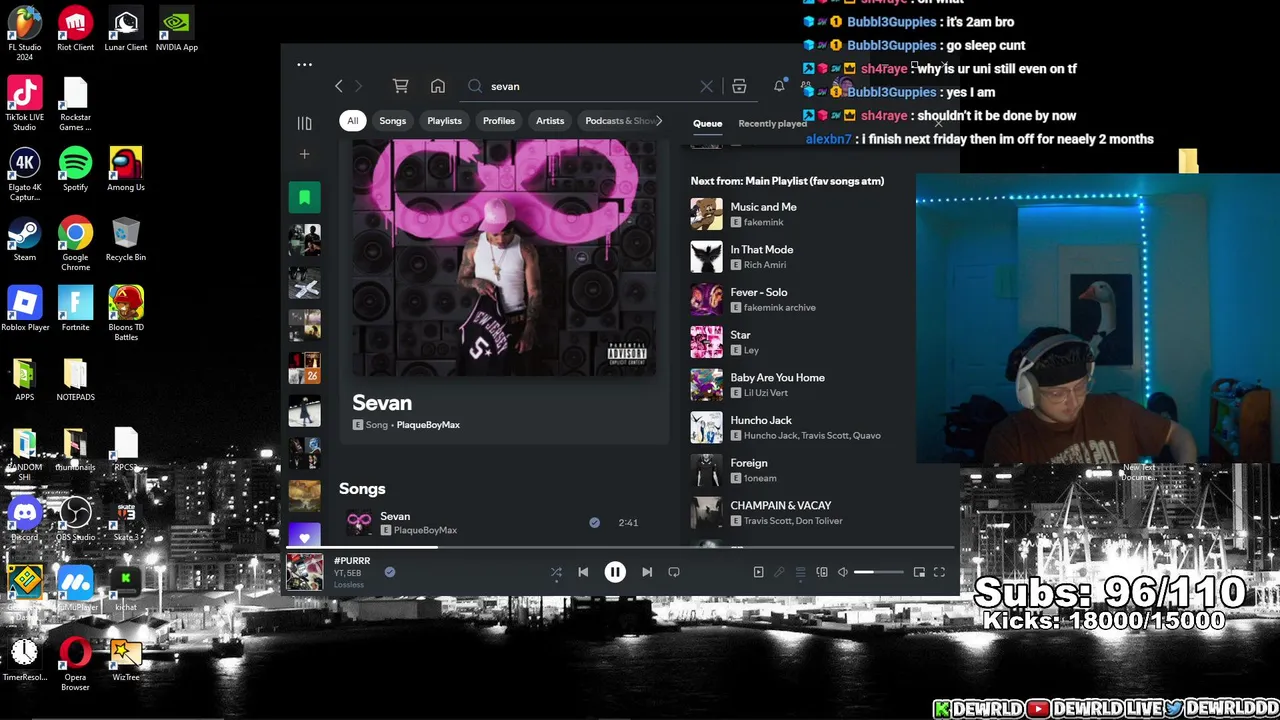The image size is (1280, 720).
Task: Open the Google Chrome desktop icon
Action: tap(75, 244)
